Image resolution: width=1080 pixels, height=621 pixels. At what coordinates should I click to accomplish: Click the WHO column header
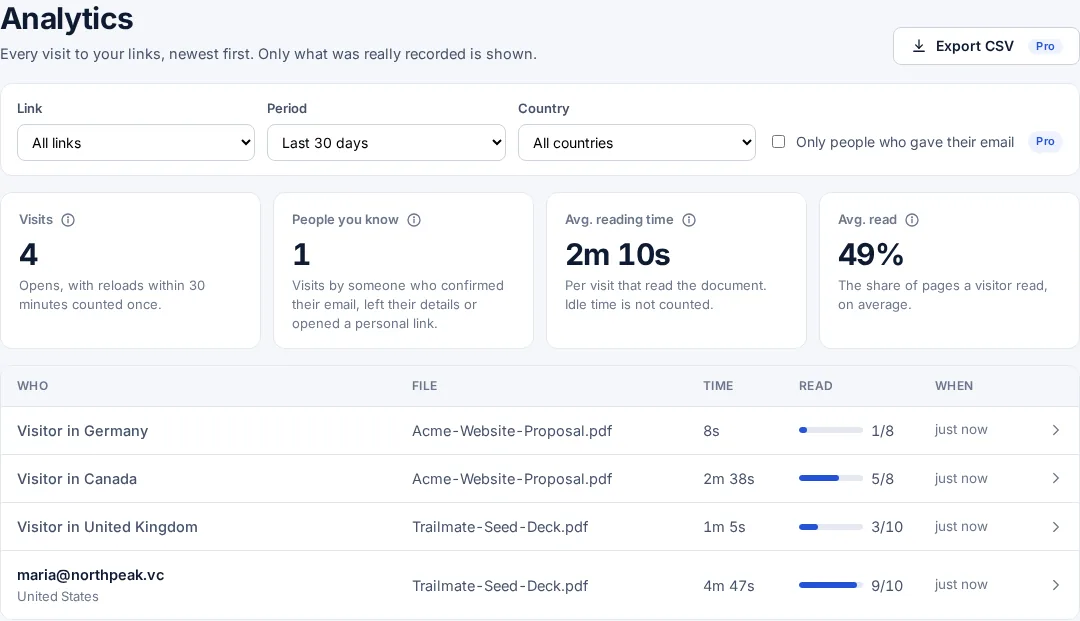(32, 386)
